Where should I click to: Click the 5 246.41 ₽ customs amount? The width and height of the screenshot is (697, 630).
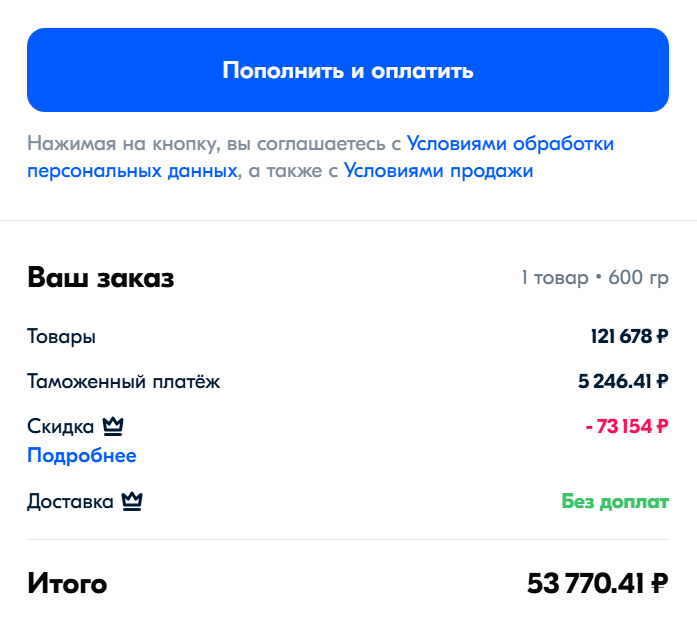tap(622, 382)
